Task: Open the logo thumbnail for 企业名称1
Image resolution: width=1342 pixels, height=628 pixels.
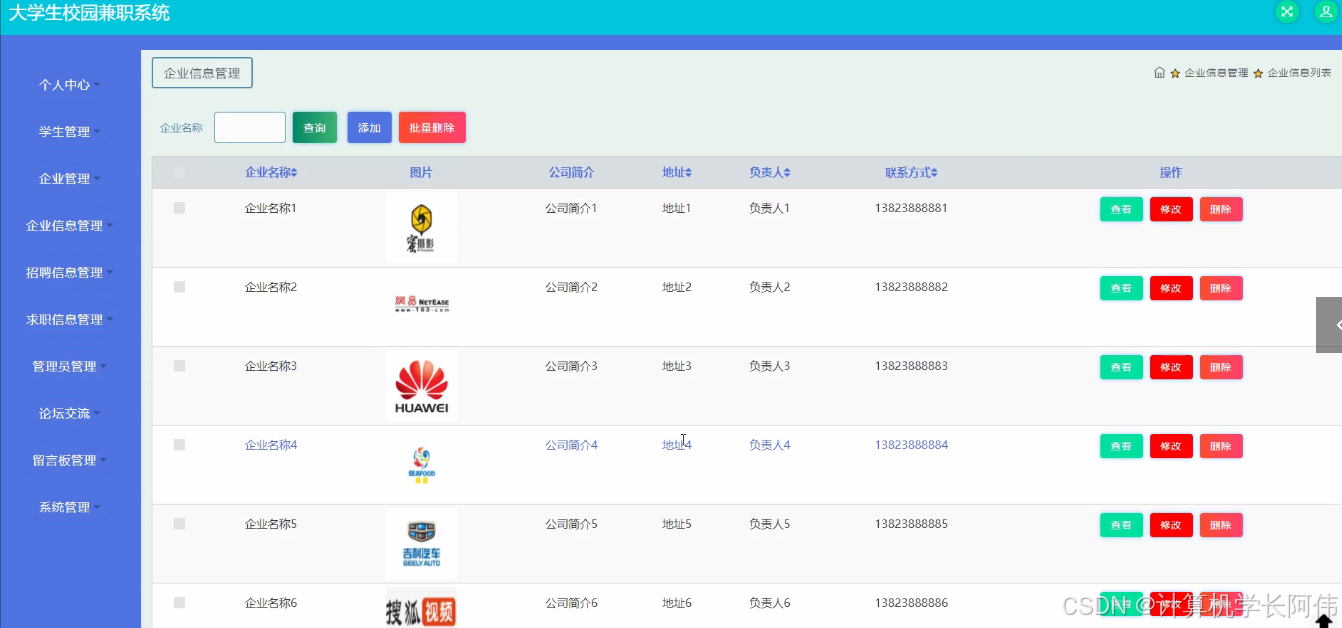Action: [421, 228]
